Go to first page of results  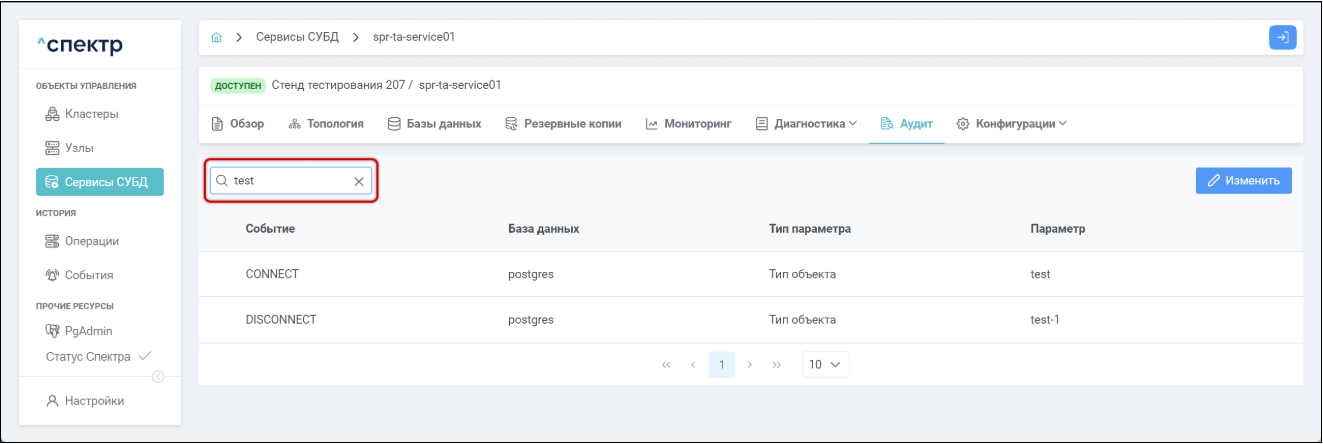666,365
